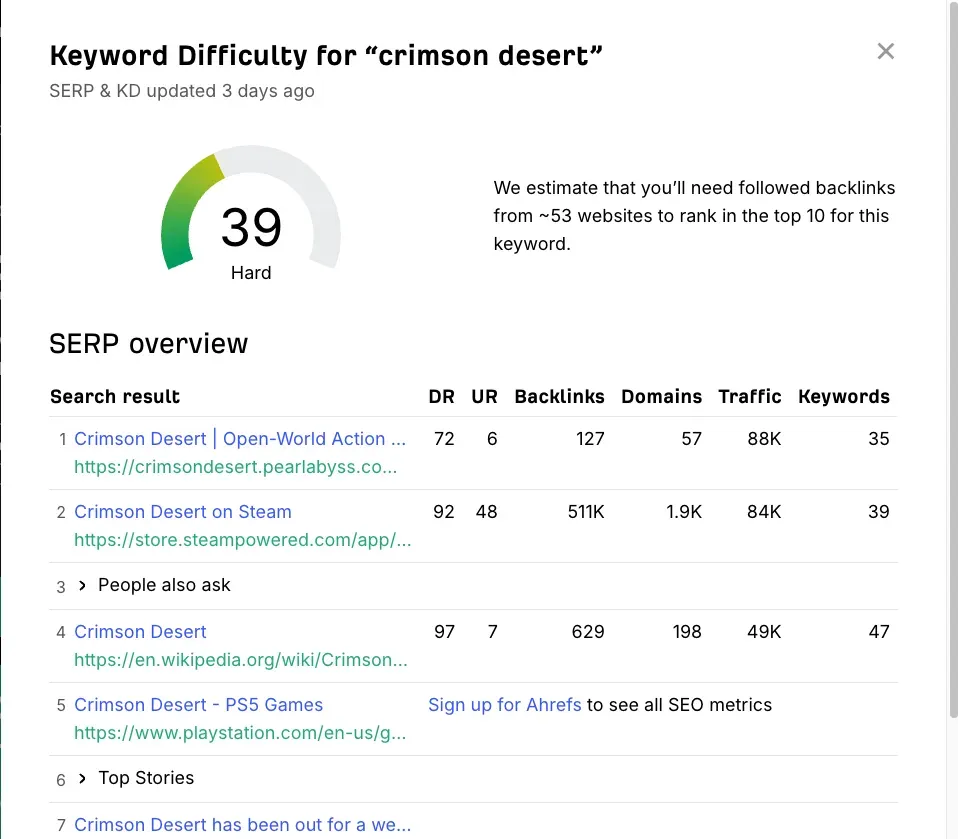The height and width of the screenshot is (839, 958).
Task: Select the DR value 72
Action: tap(444, 439)
